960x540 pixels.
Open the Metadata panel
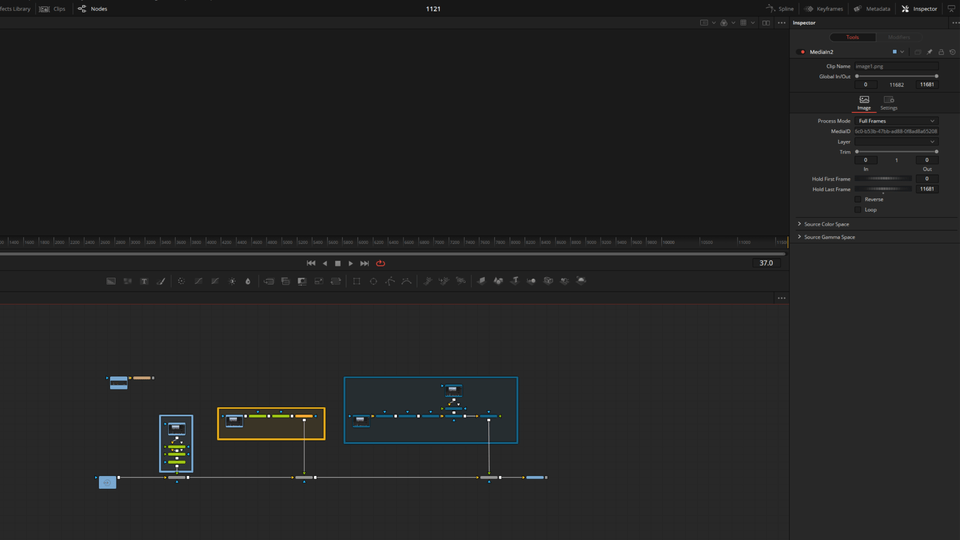pos(871,9)
